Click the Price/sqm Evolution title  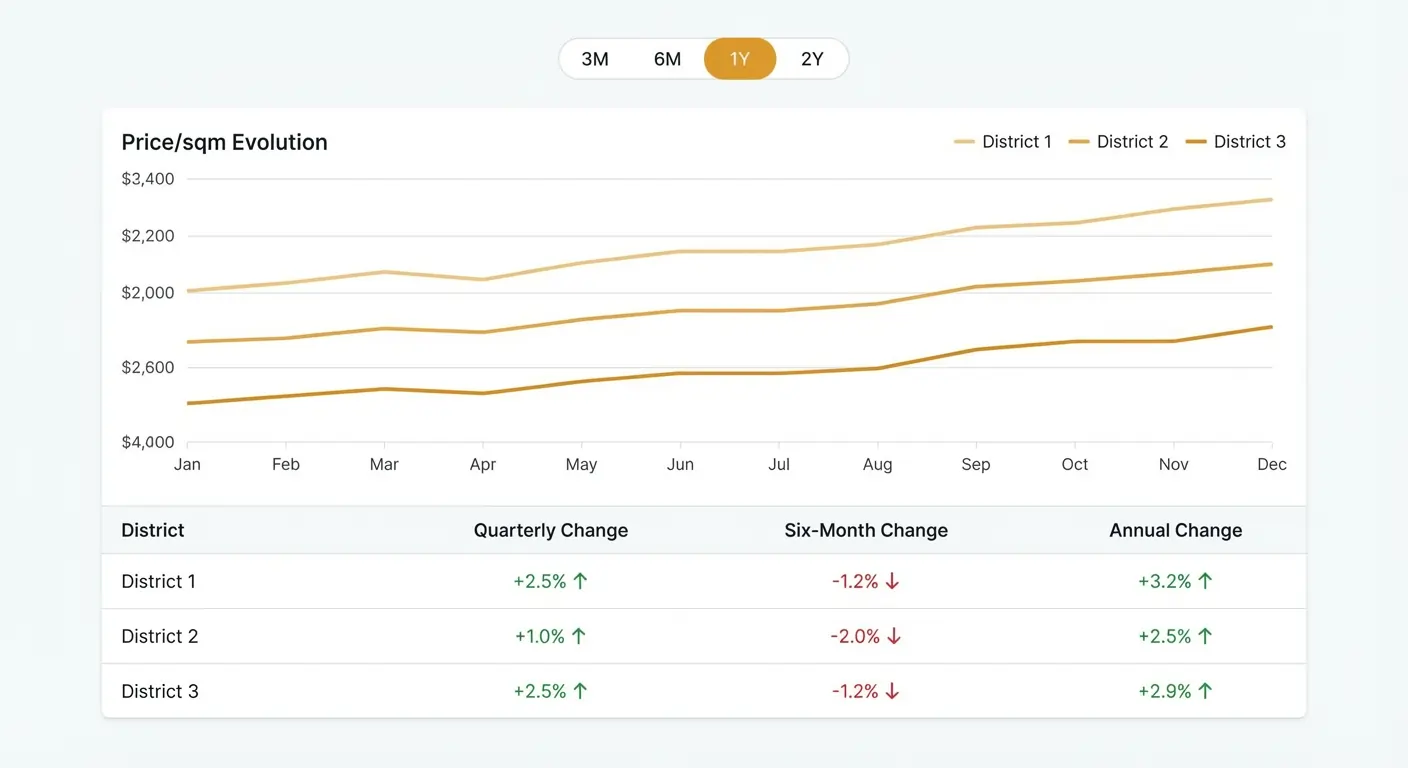[224, 142]
